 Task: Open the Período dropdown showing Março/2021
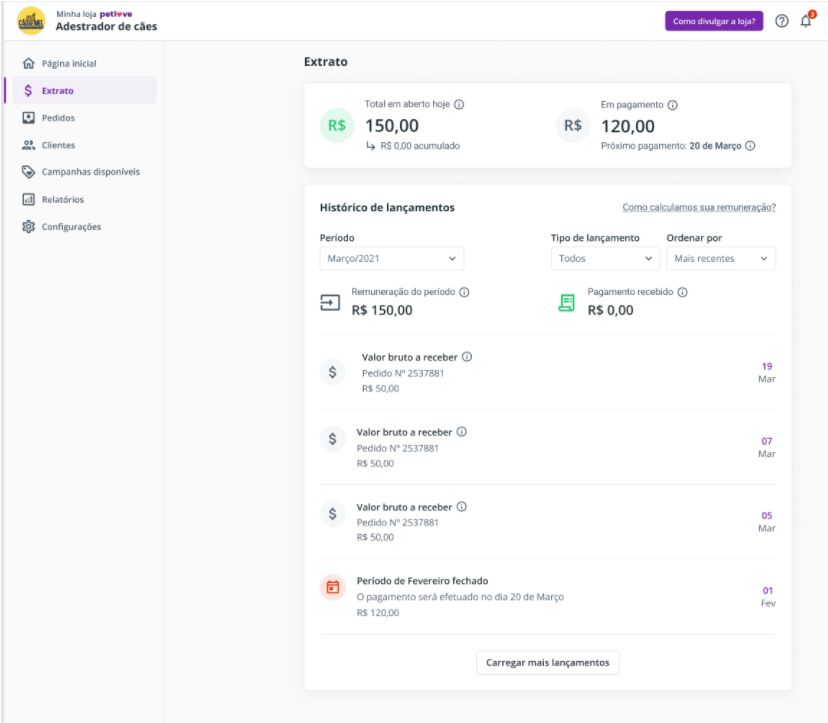click(391, 258)
